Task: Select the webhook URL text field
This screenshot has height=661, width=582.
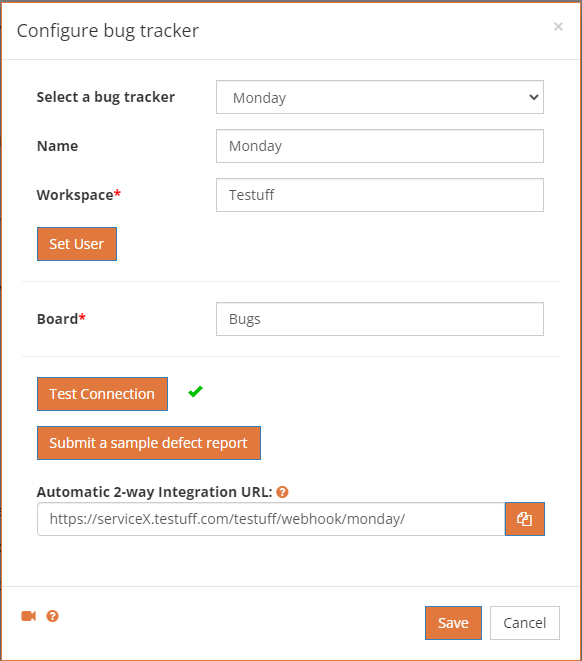Action: tap(271, 519)
